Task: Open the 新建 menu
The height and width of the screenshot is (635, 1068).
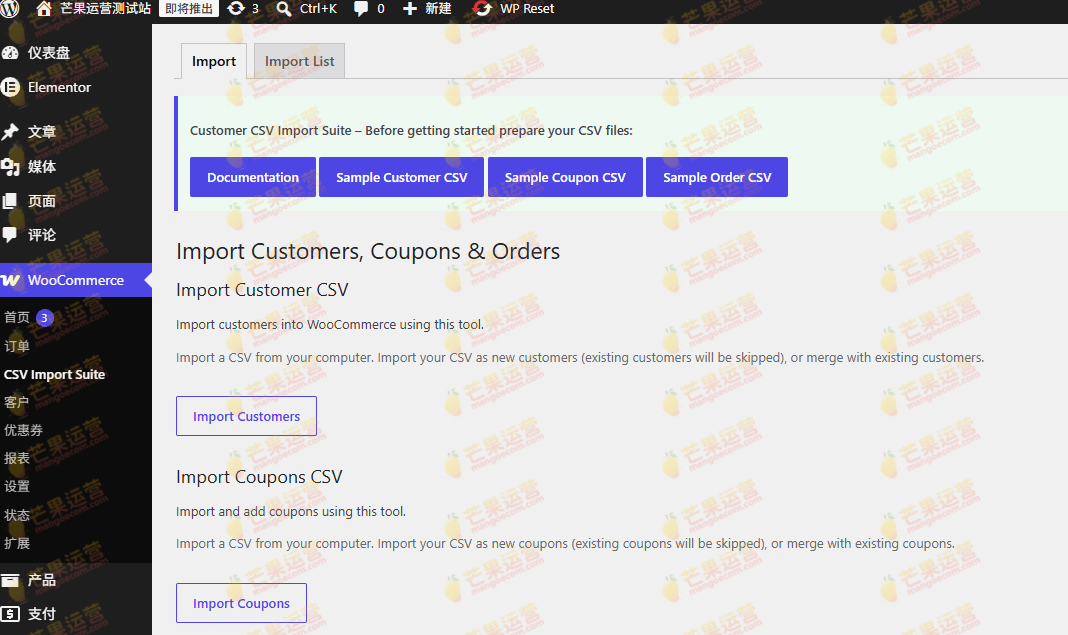Action: pyautogui.click(x=438, y=8)
